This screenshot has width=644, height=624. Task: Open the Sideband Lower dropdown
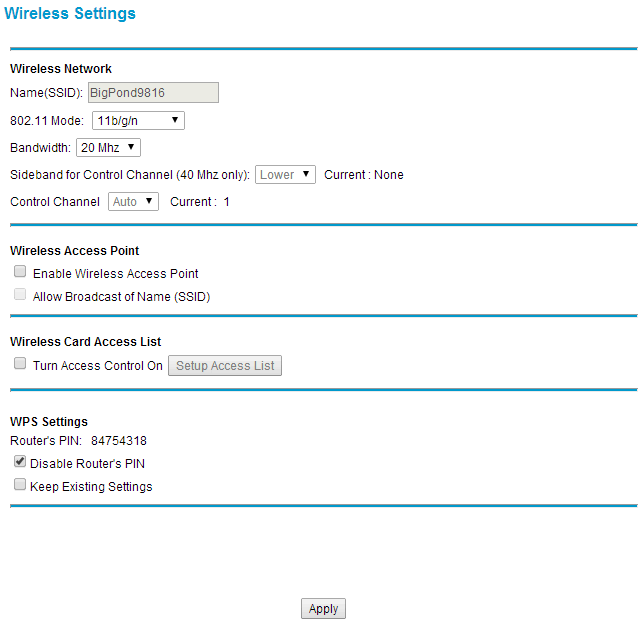click(285, 175)
